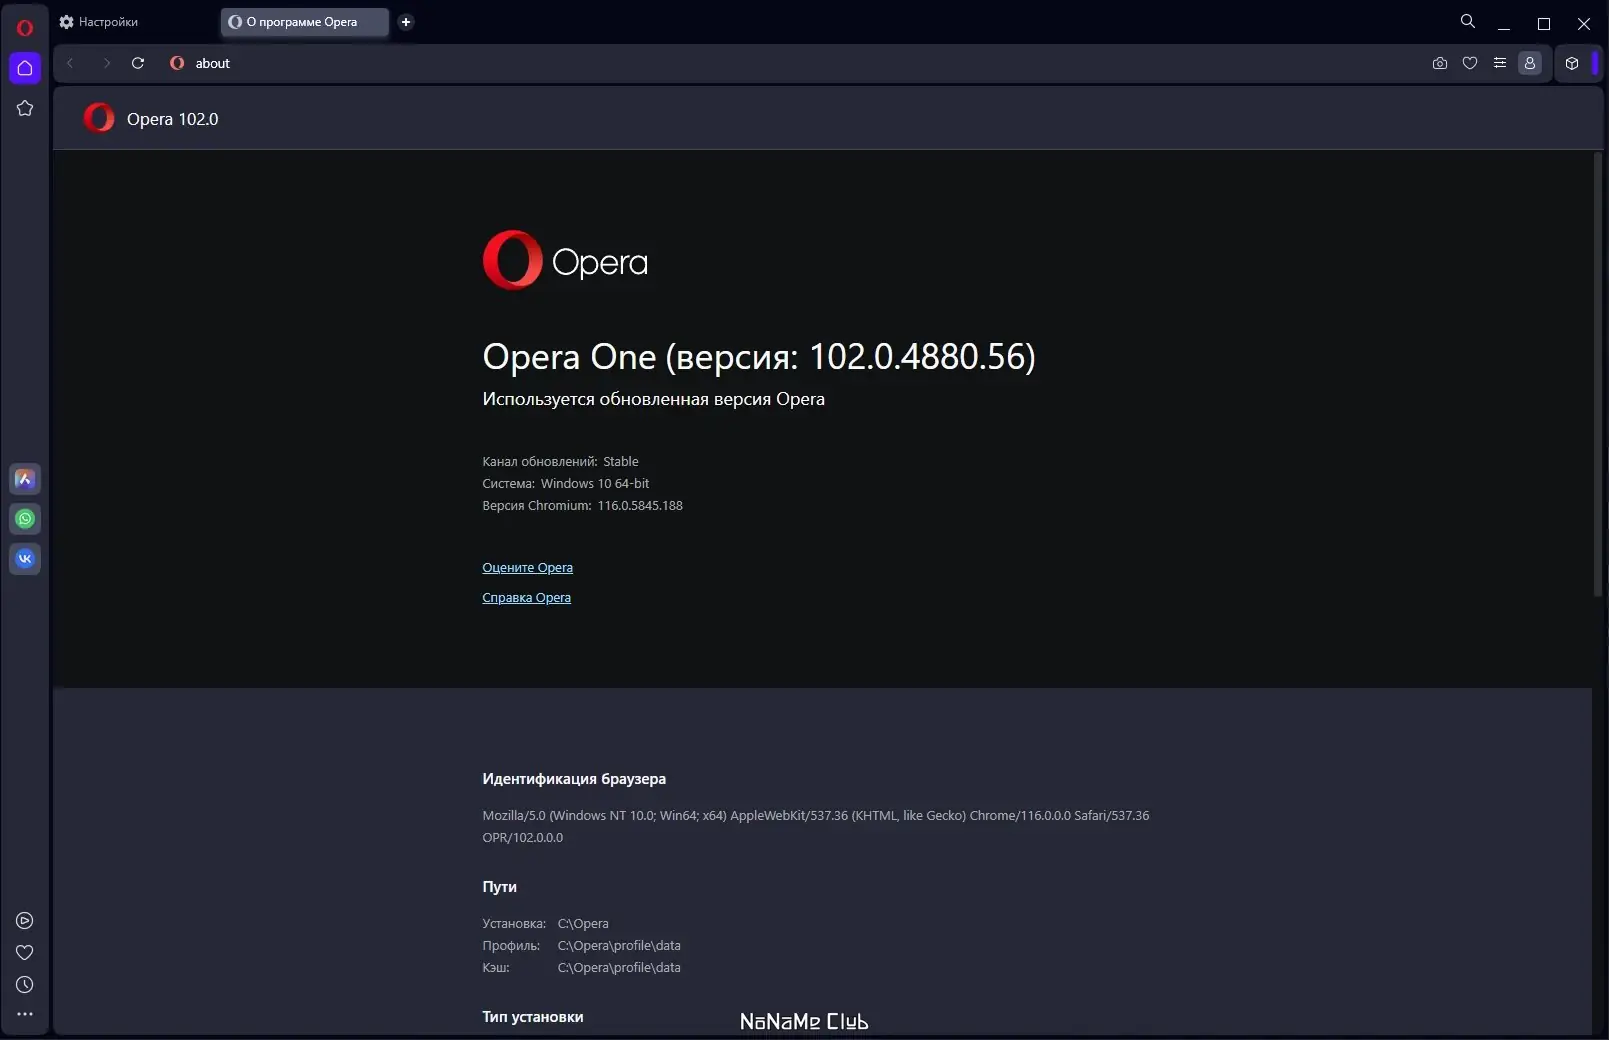Image resolution: width=1609 pixels, height=1040 pixels.
Task: Open the Справка Opera link
Action: (526, 597)
